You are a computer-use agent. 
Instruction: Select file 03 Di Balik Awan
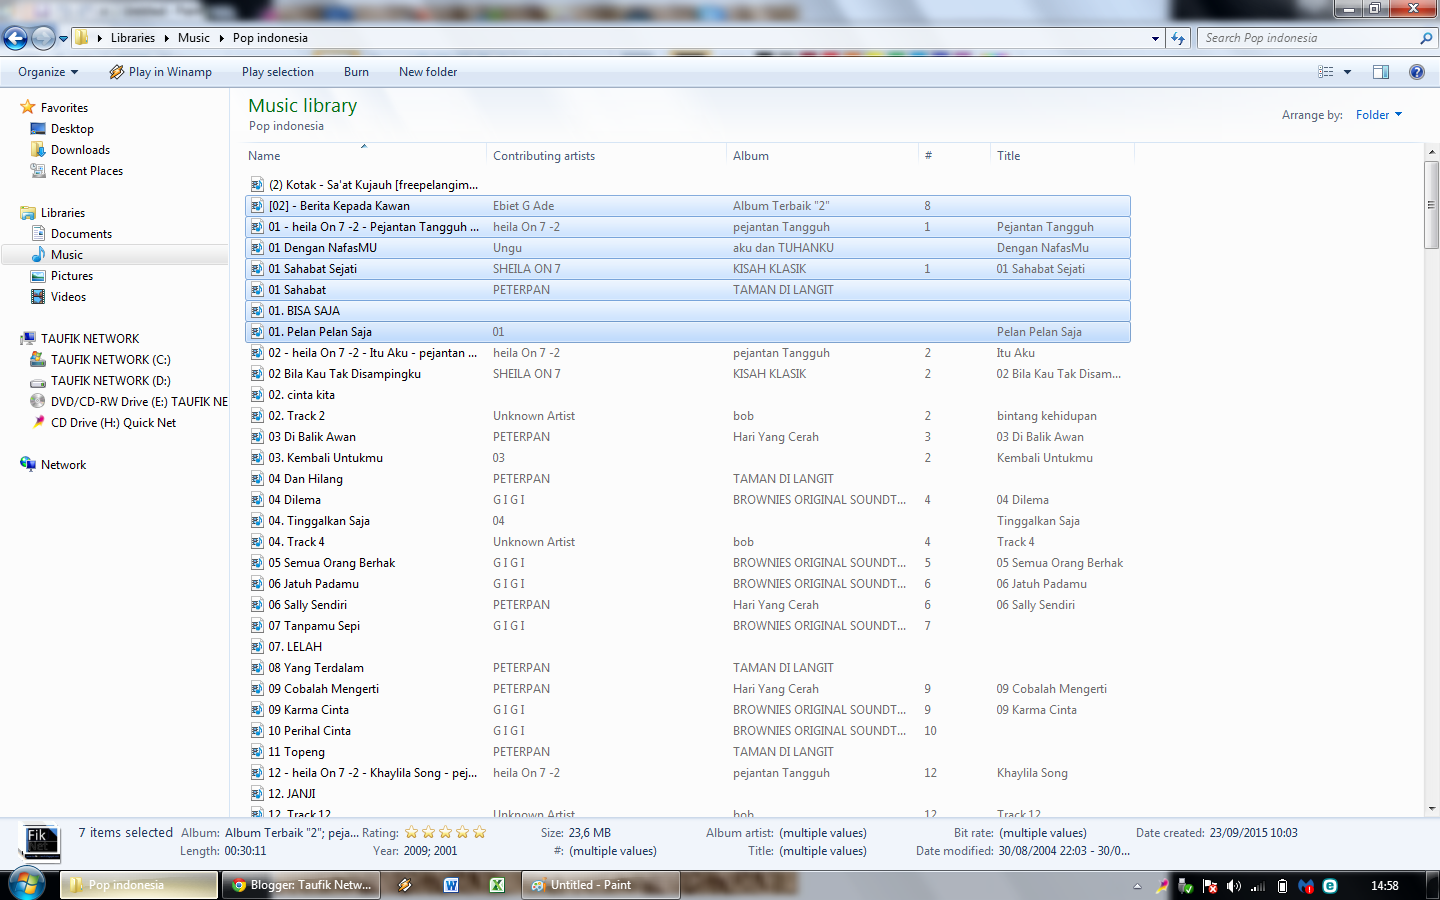(x=311, y=437)
